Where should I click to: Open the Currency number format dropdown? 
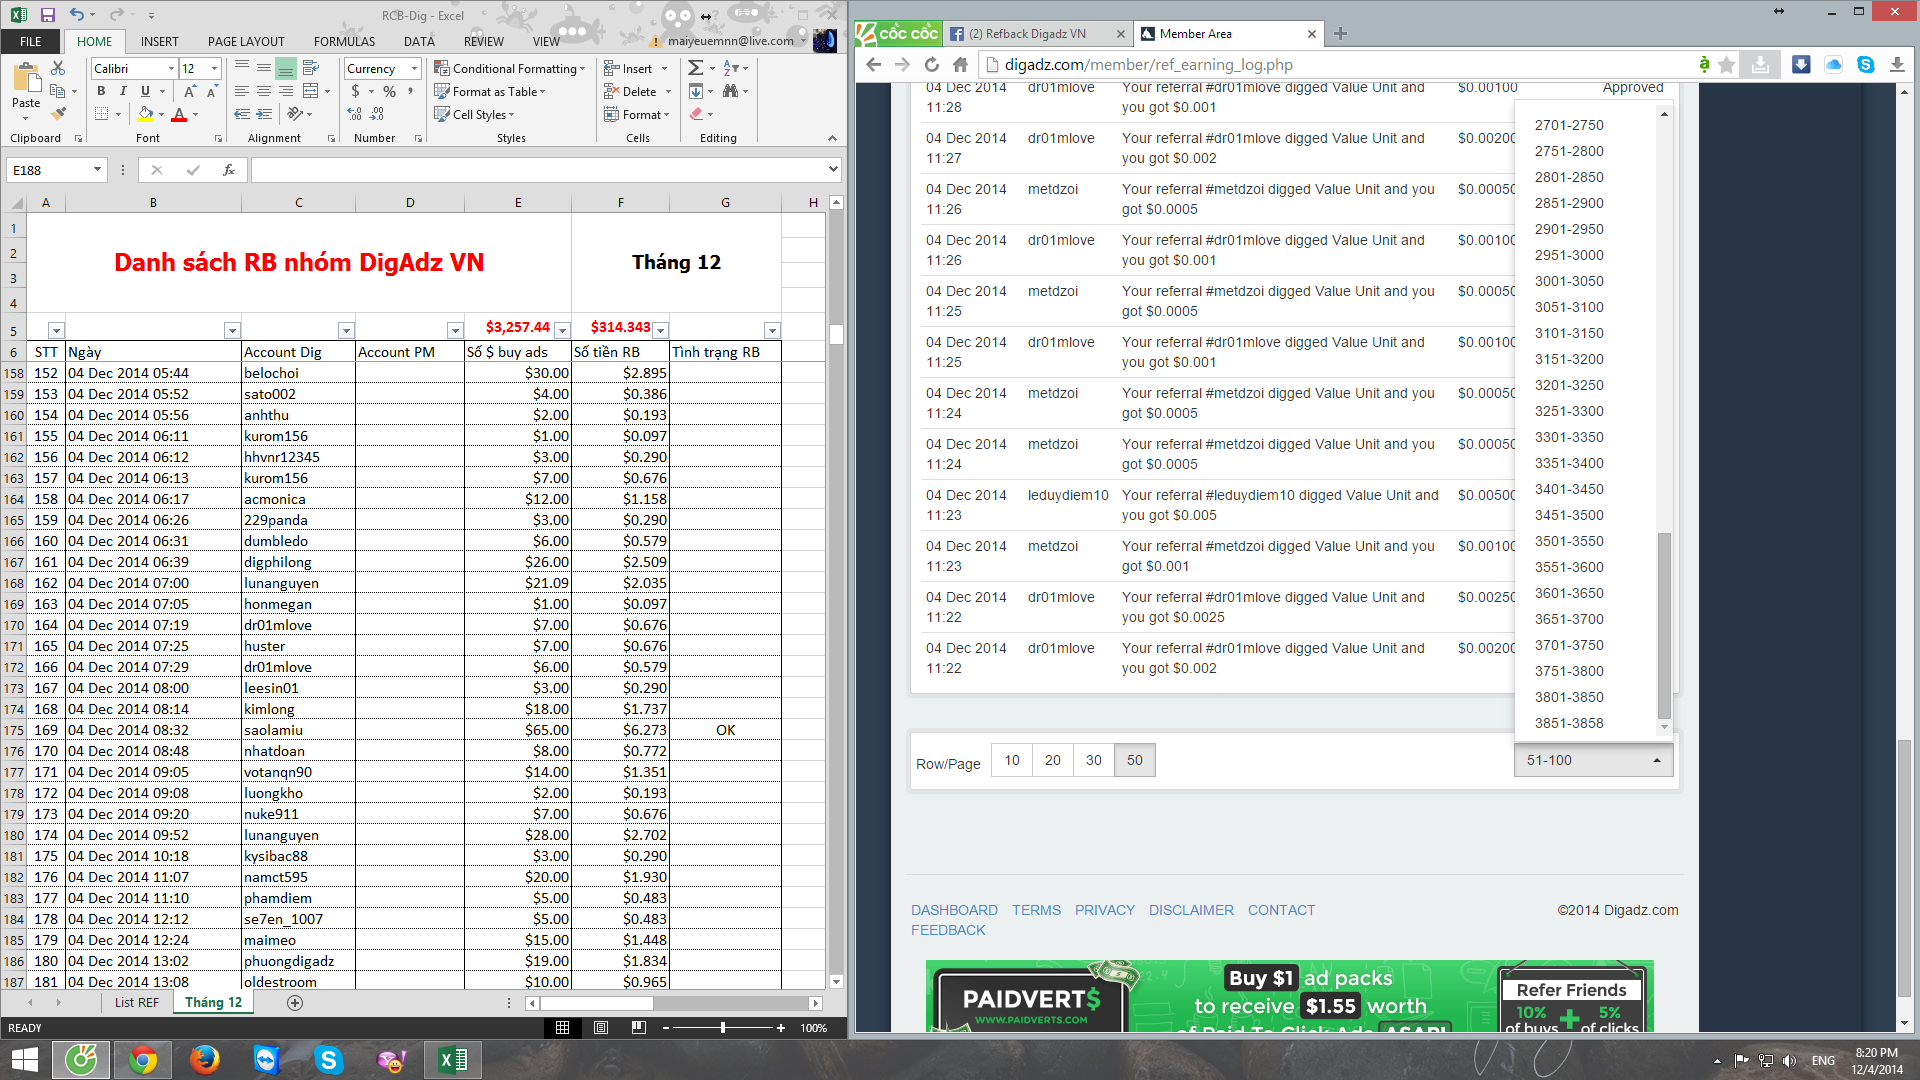click(414, 68)
